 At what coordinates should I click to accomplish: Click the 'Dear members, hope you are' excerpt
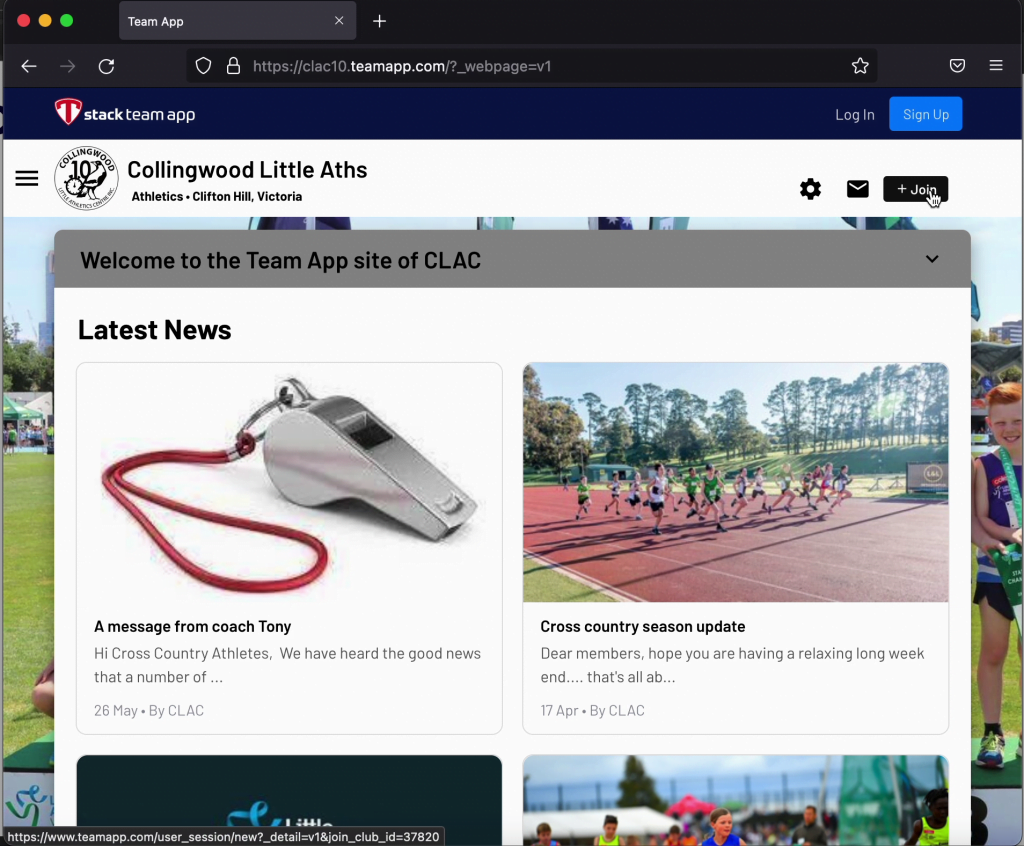(x=732, y=665)
